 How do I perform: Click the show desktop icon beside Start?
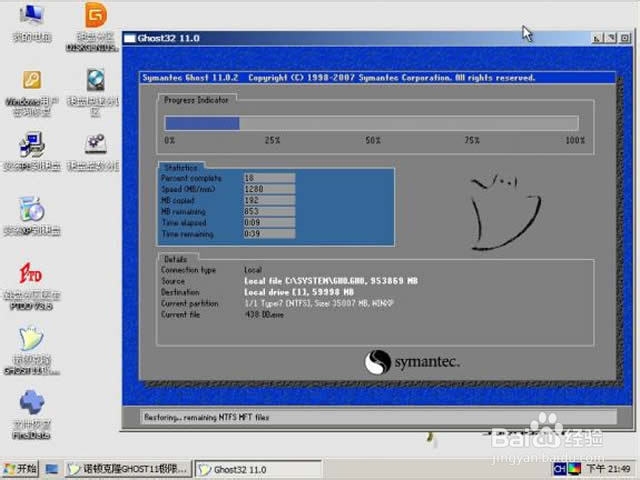pos(51,469)
